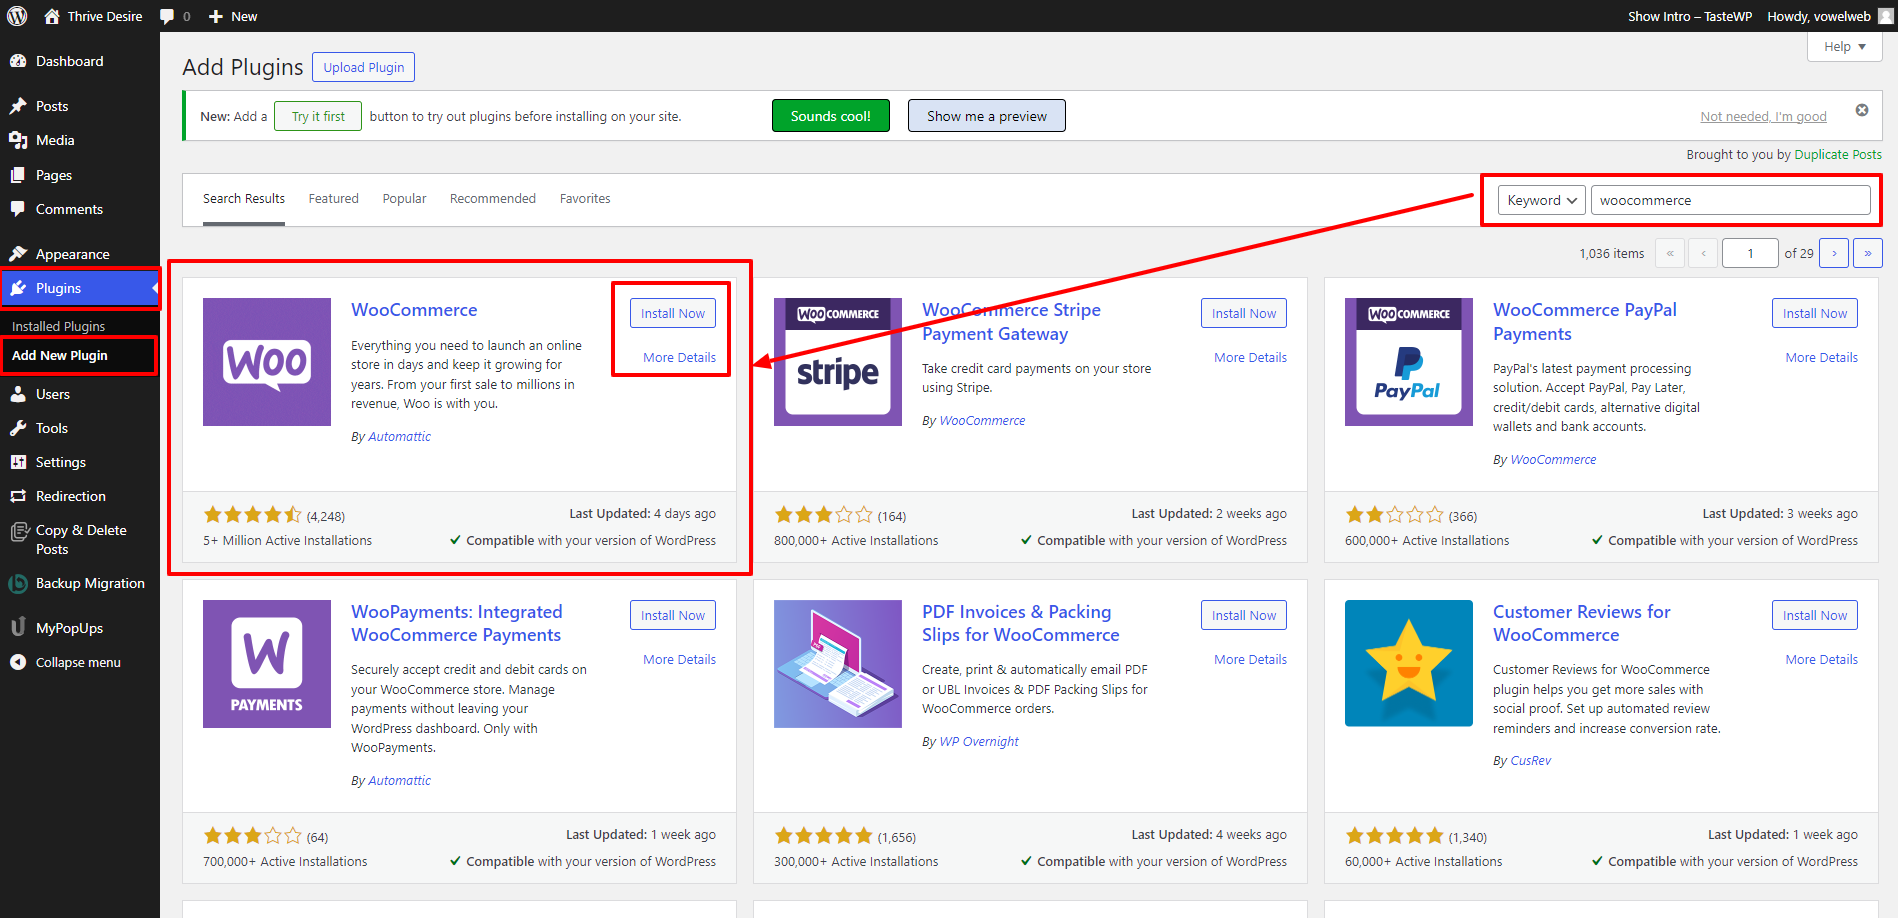The width and height of the screenshot is (1898, 918).
Task: Click the plus New item in admin bar
Action: click(x=232, y=16)
